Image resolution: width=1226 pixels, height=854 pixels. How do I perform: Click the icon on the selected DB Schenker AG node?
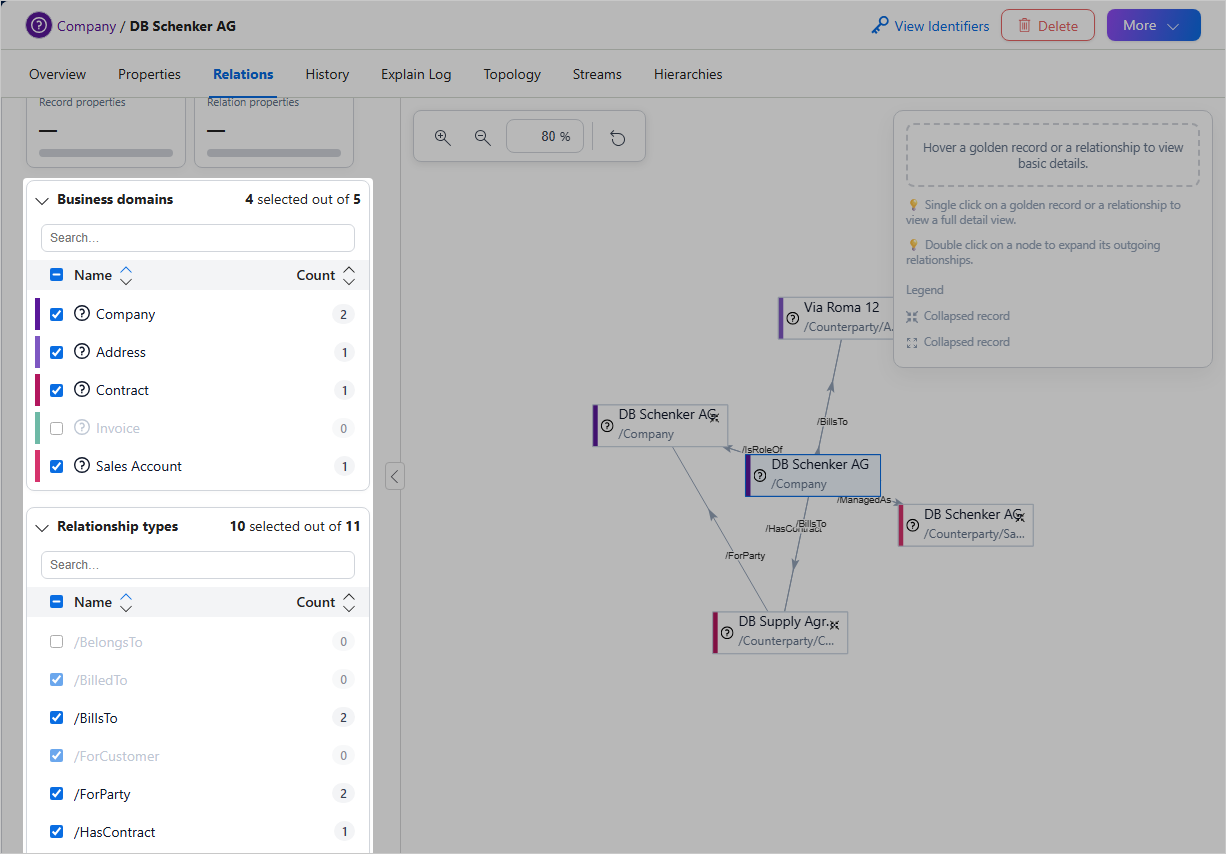coord(759,475)
